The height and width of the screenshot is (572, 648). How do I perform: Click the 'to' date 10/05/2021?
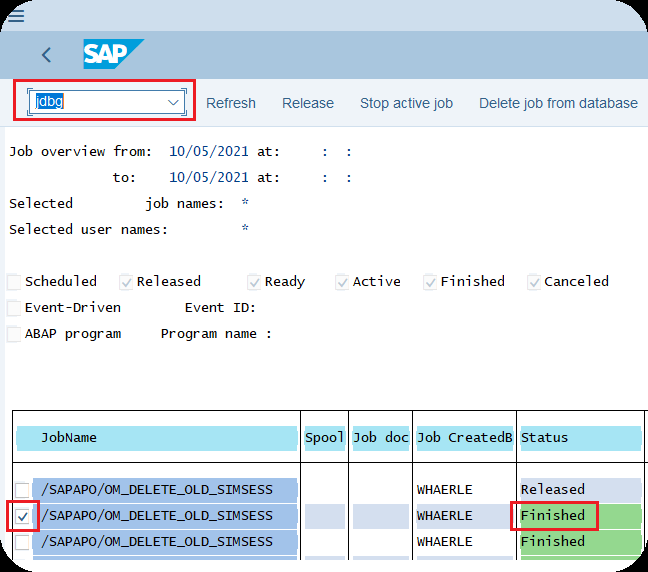(x=209, y=178)
